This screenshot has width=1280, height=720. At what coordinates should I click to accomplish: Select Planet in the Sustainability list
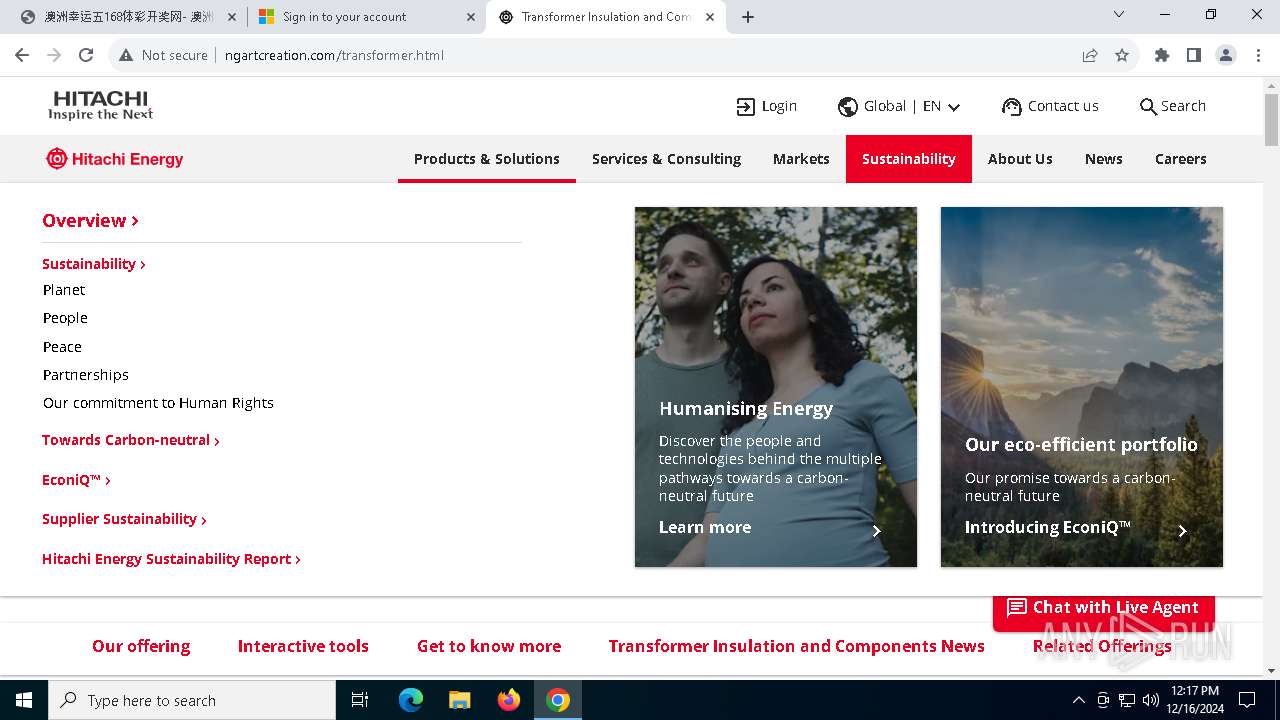[64, 290]
